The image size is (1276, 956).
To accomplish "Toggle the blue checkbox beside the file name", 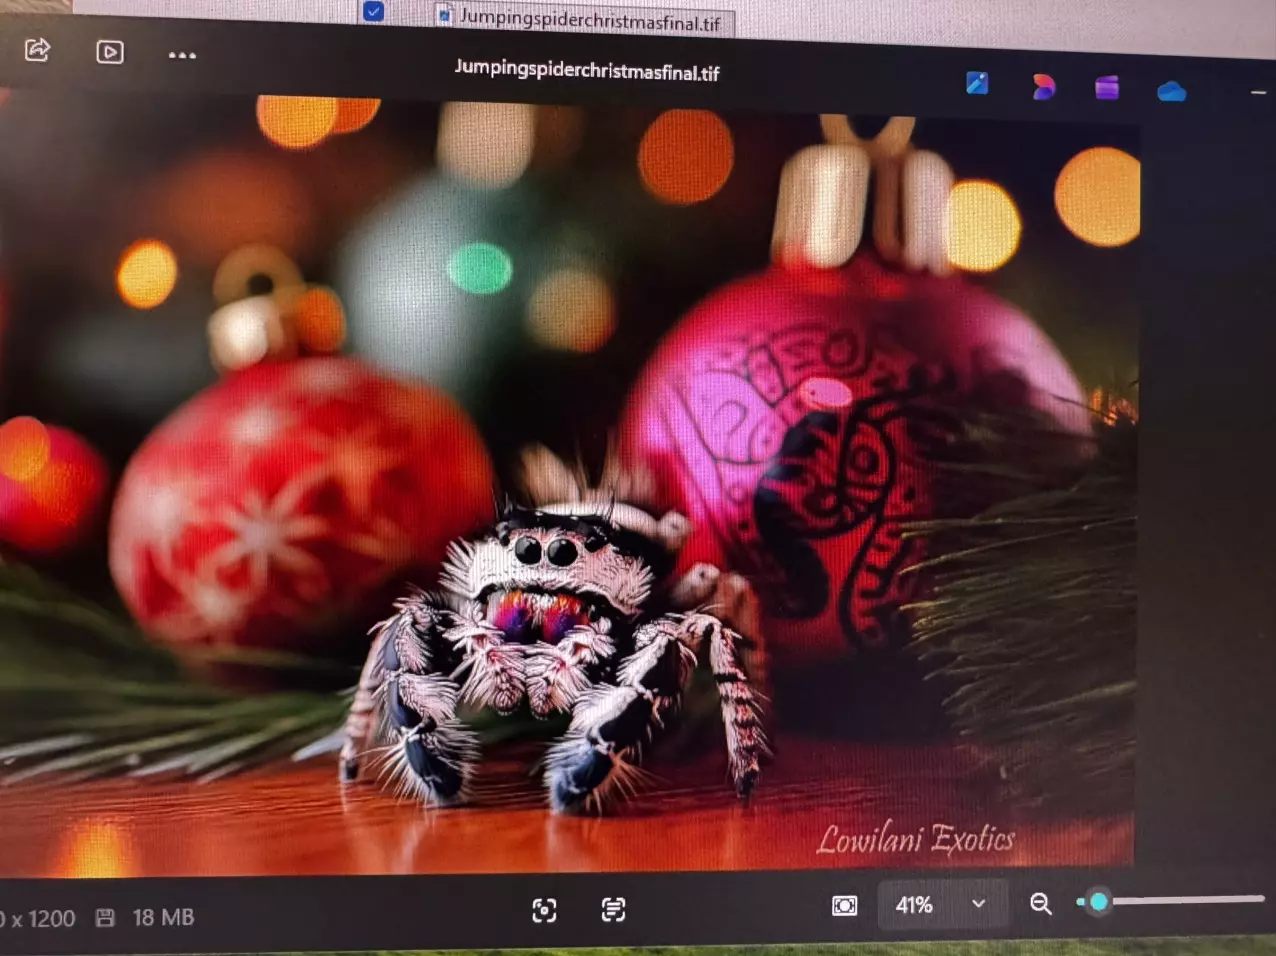I will [x=373, y=11].
